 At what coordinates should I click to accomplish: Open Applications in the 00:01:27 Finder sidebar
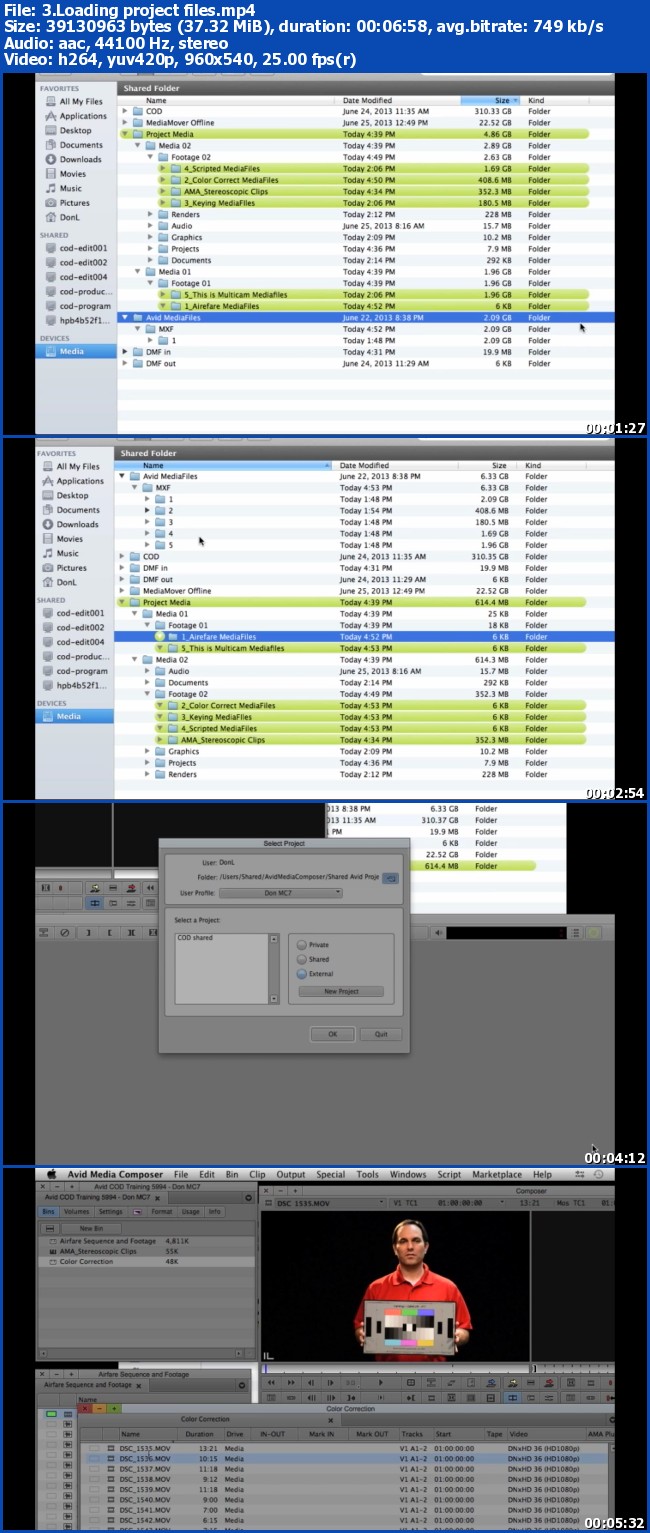pos(75,116)
